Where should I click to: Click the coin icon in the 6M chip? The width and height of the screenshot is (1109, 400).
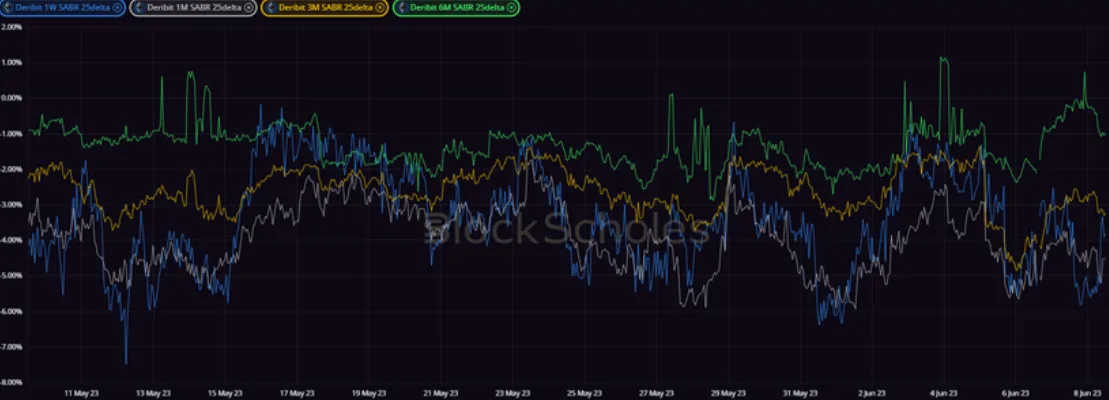[x=402, y=8]
